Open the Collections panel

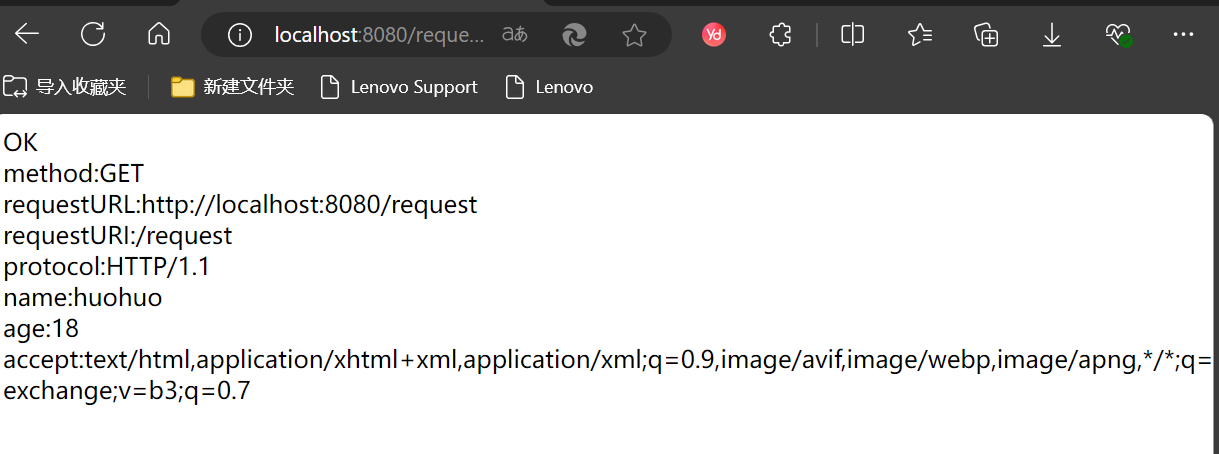coord(986,35)
